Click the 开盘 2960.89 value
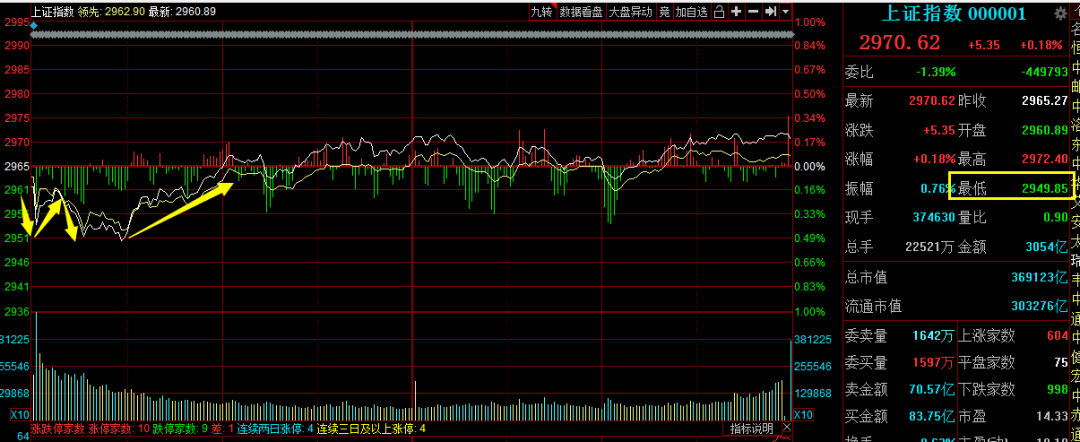 tap(1043, 130)
